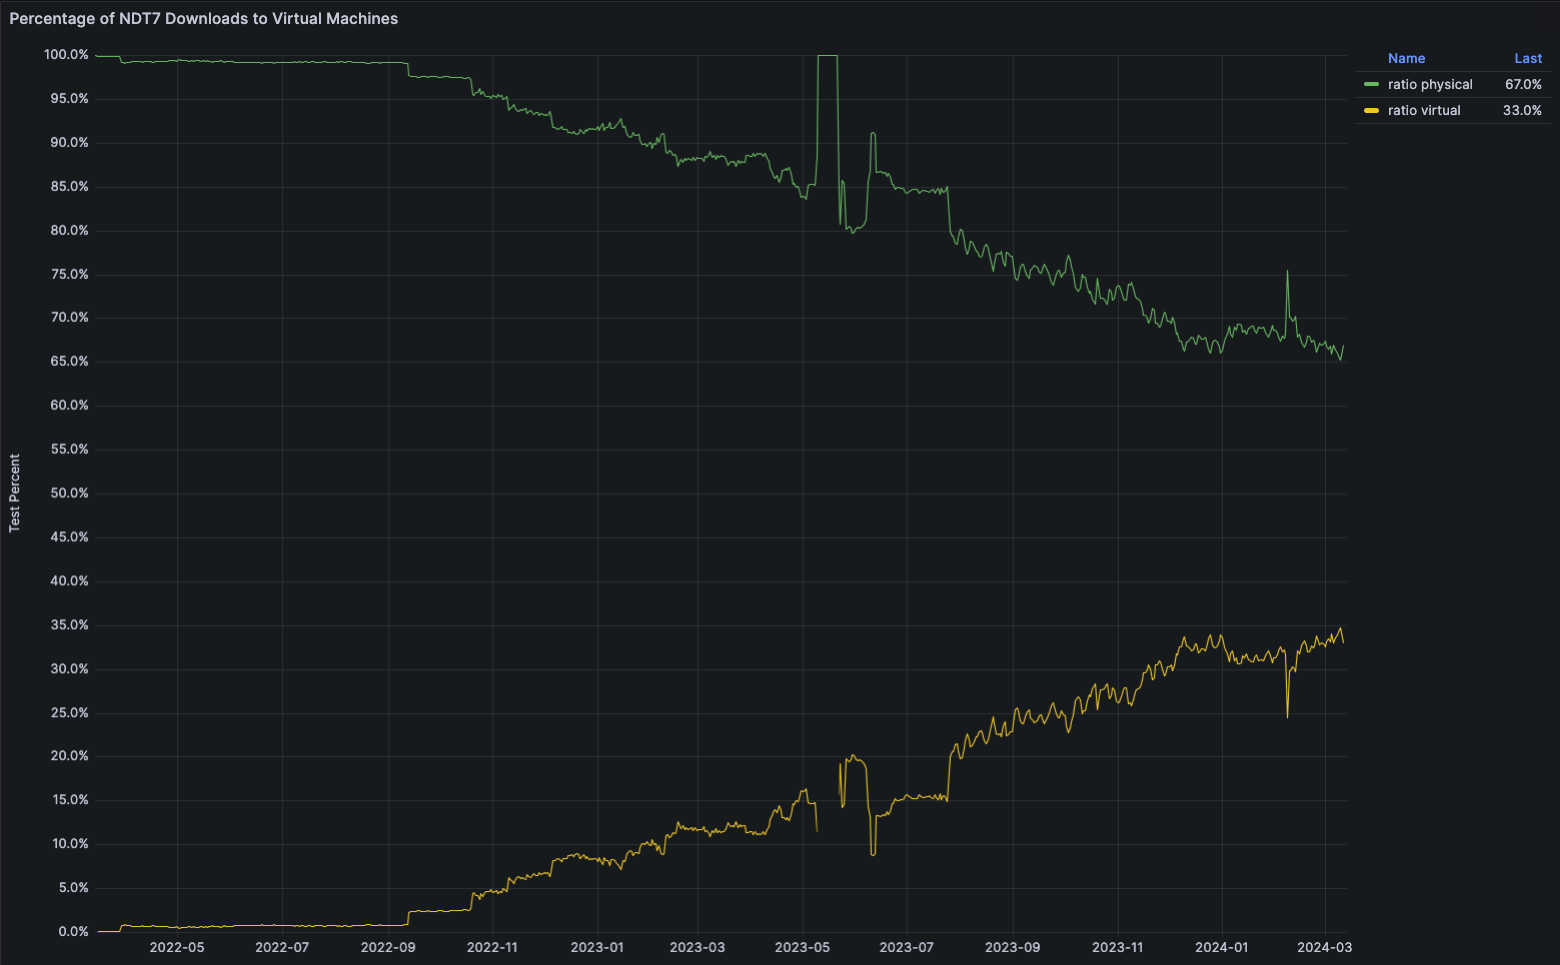The image size is (1560, 965).
Task: Sort the legend by the Name column
Action: pos(1406,58)
